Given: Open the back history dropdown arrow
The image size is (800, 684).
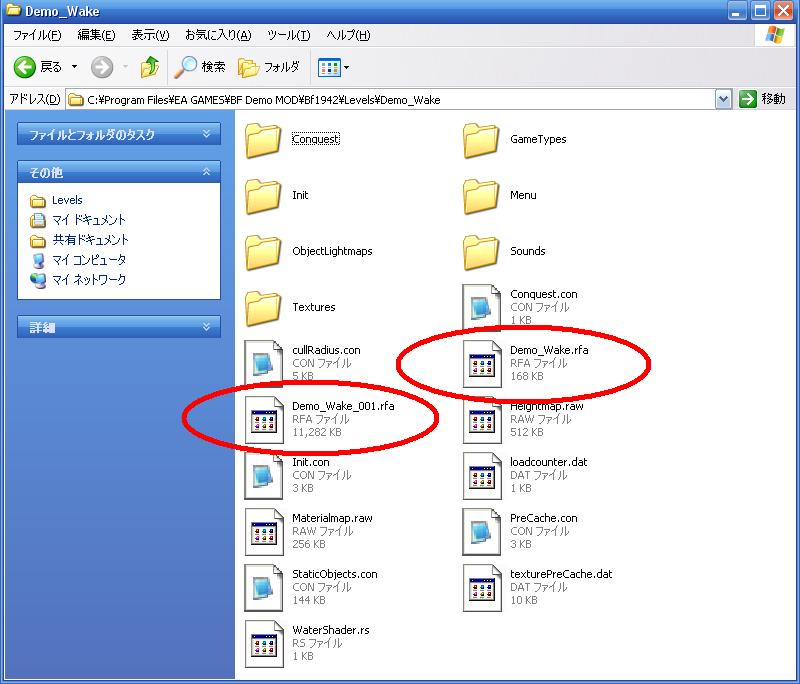Looking at the screenshot, I should point(74,67).
